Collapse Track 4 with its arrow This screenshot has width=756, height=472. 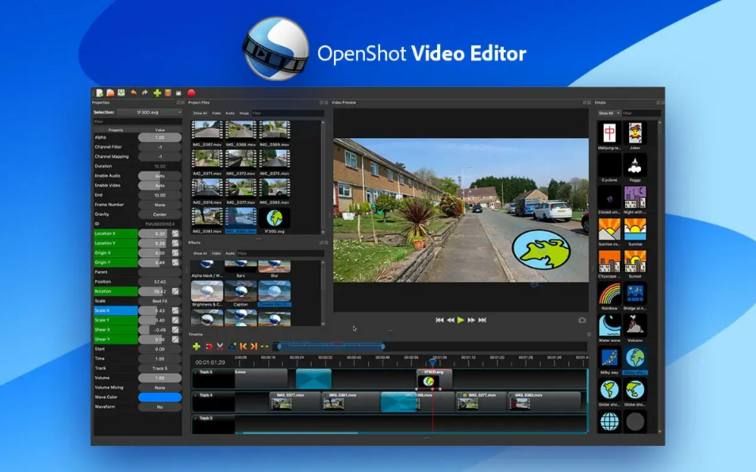pos(196,395)
